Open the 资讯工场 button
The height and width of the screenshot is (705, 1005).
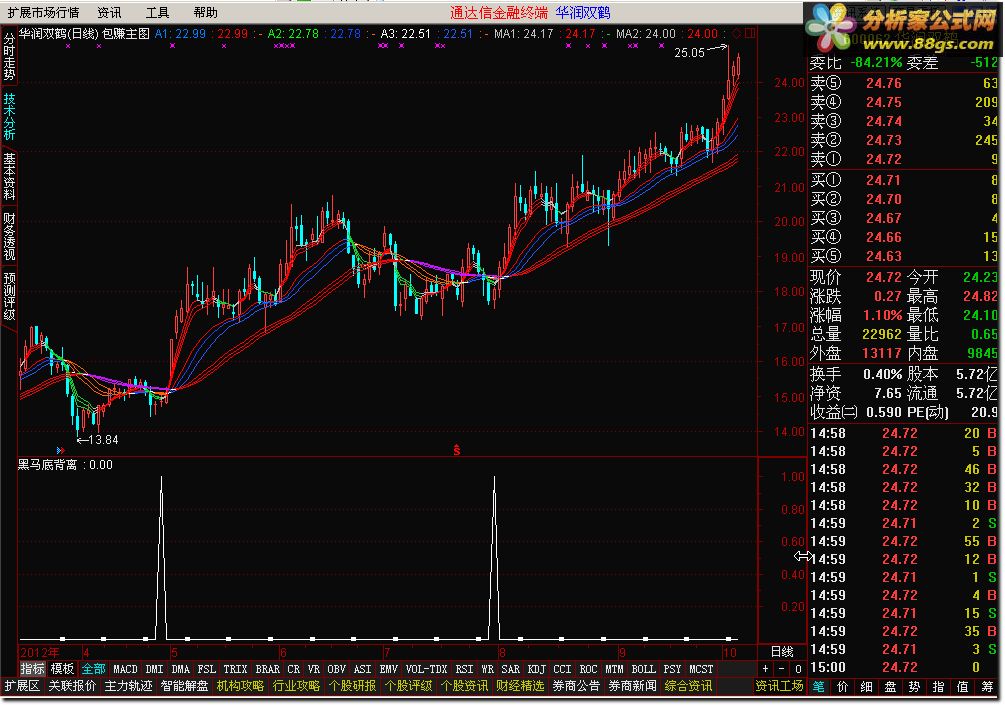(x=779, y=686)
